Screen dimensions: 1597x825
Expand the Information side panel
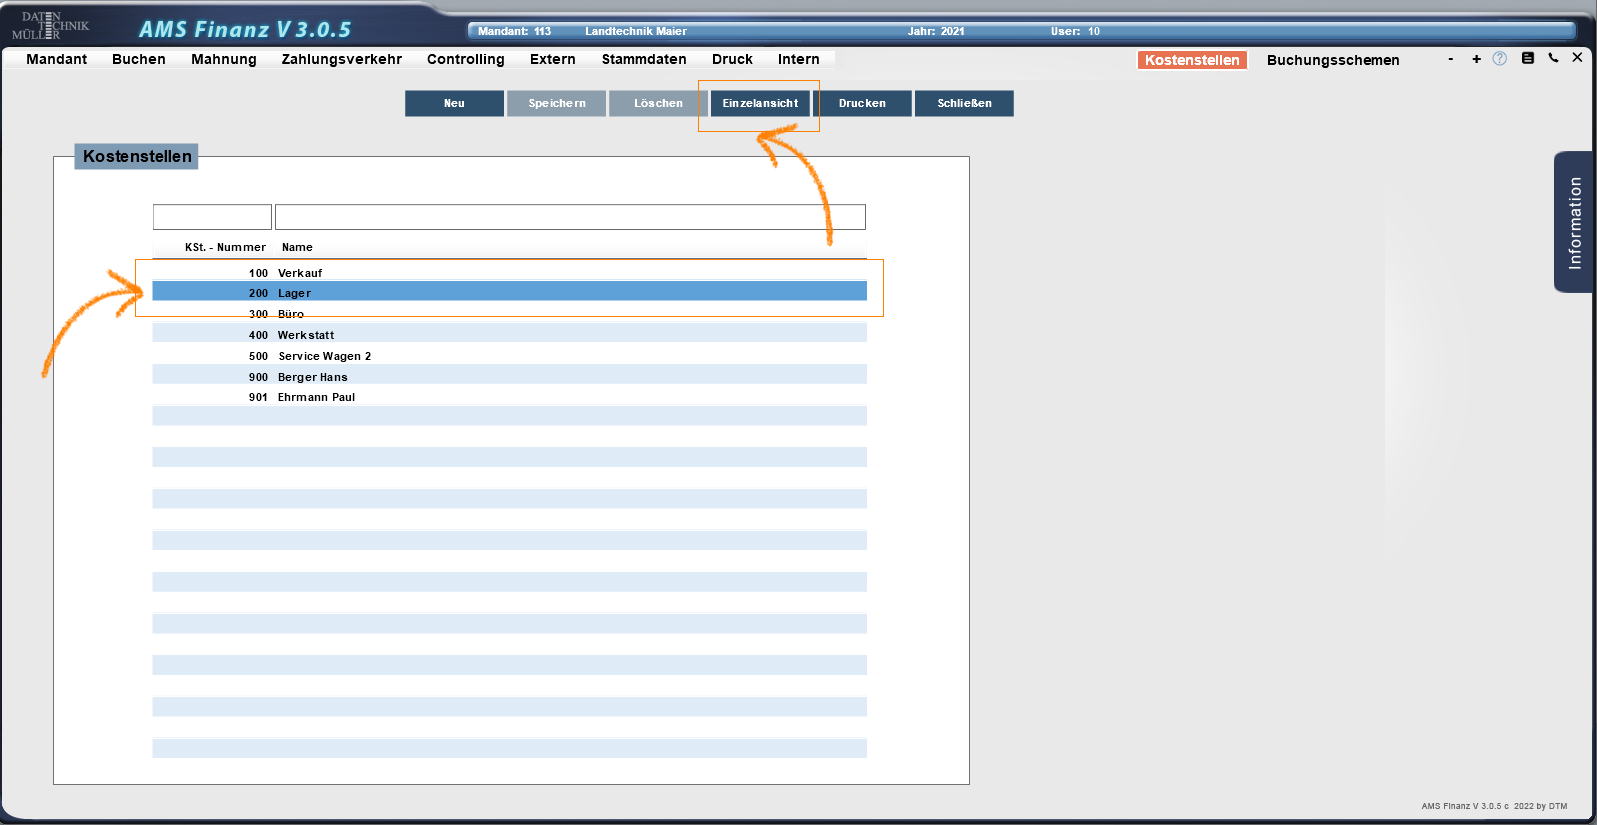click(1574, 222)
